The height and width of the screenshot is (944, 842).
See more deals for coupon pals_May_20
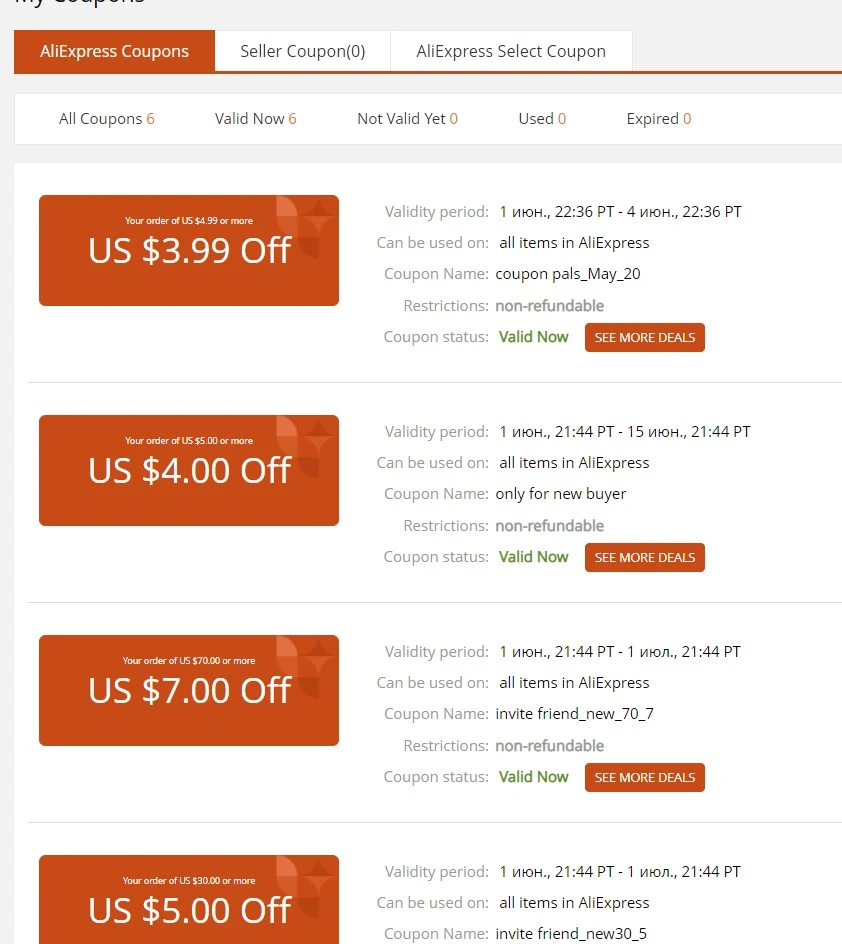pos(645,338)
